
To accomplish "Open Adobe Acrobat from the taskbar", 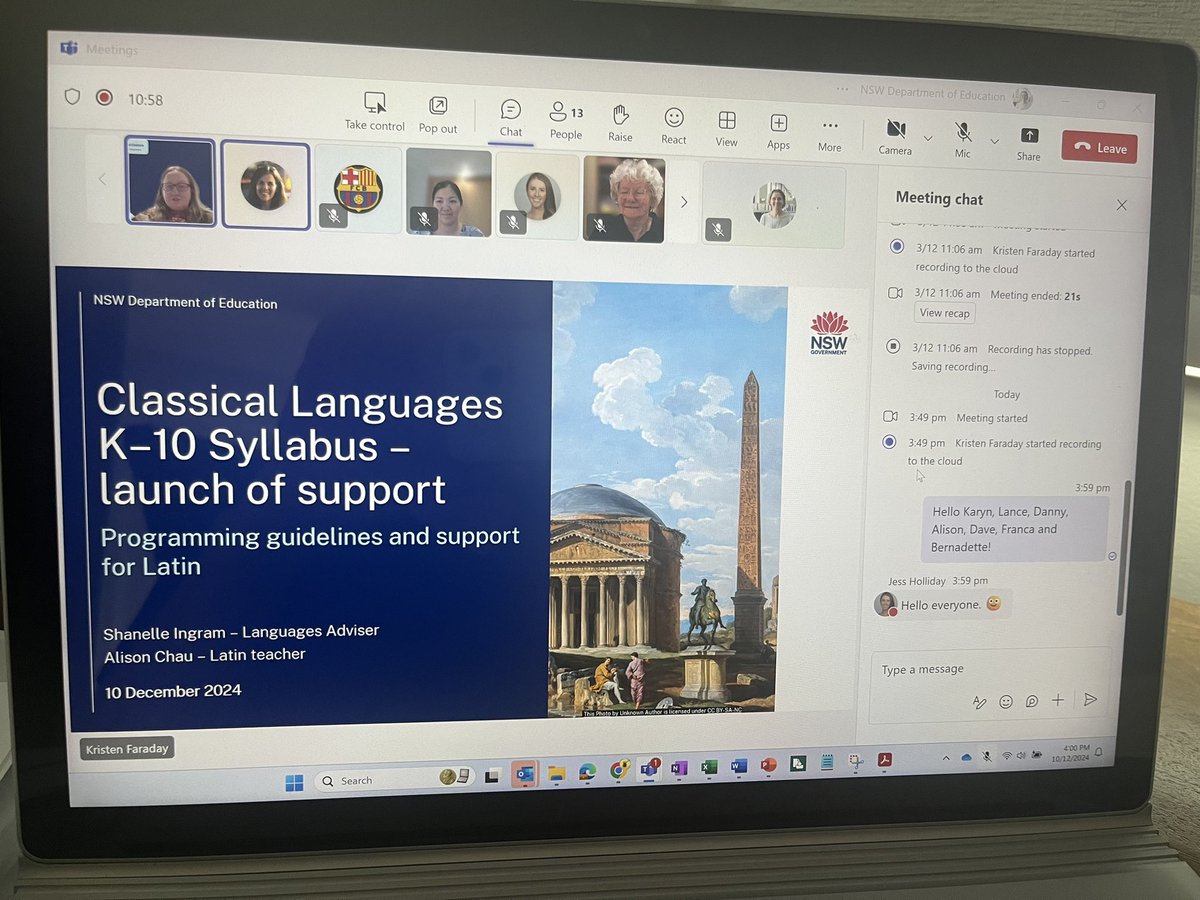I will coord(885,761).
